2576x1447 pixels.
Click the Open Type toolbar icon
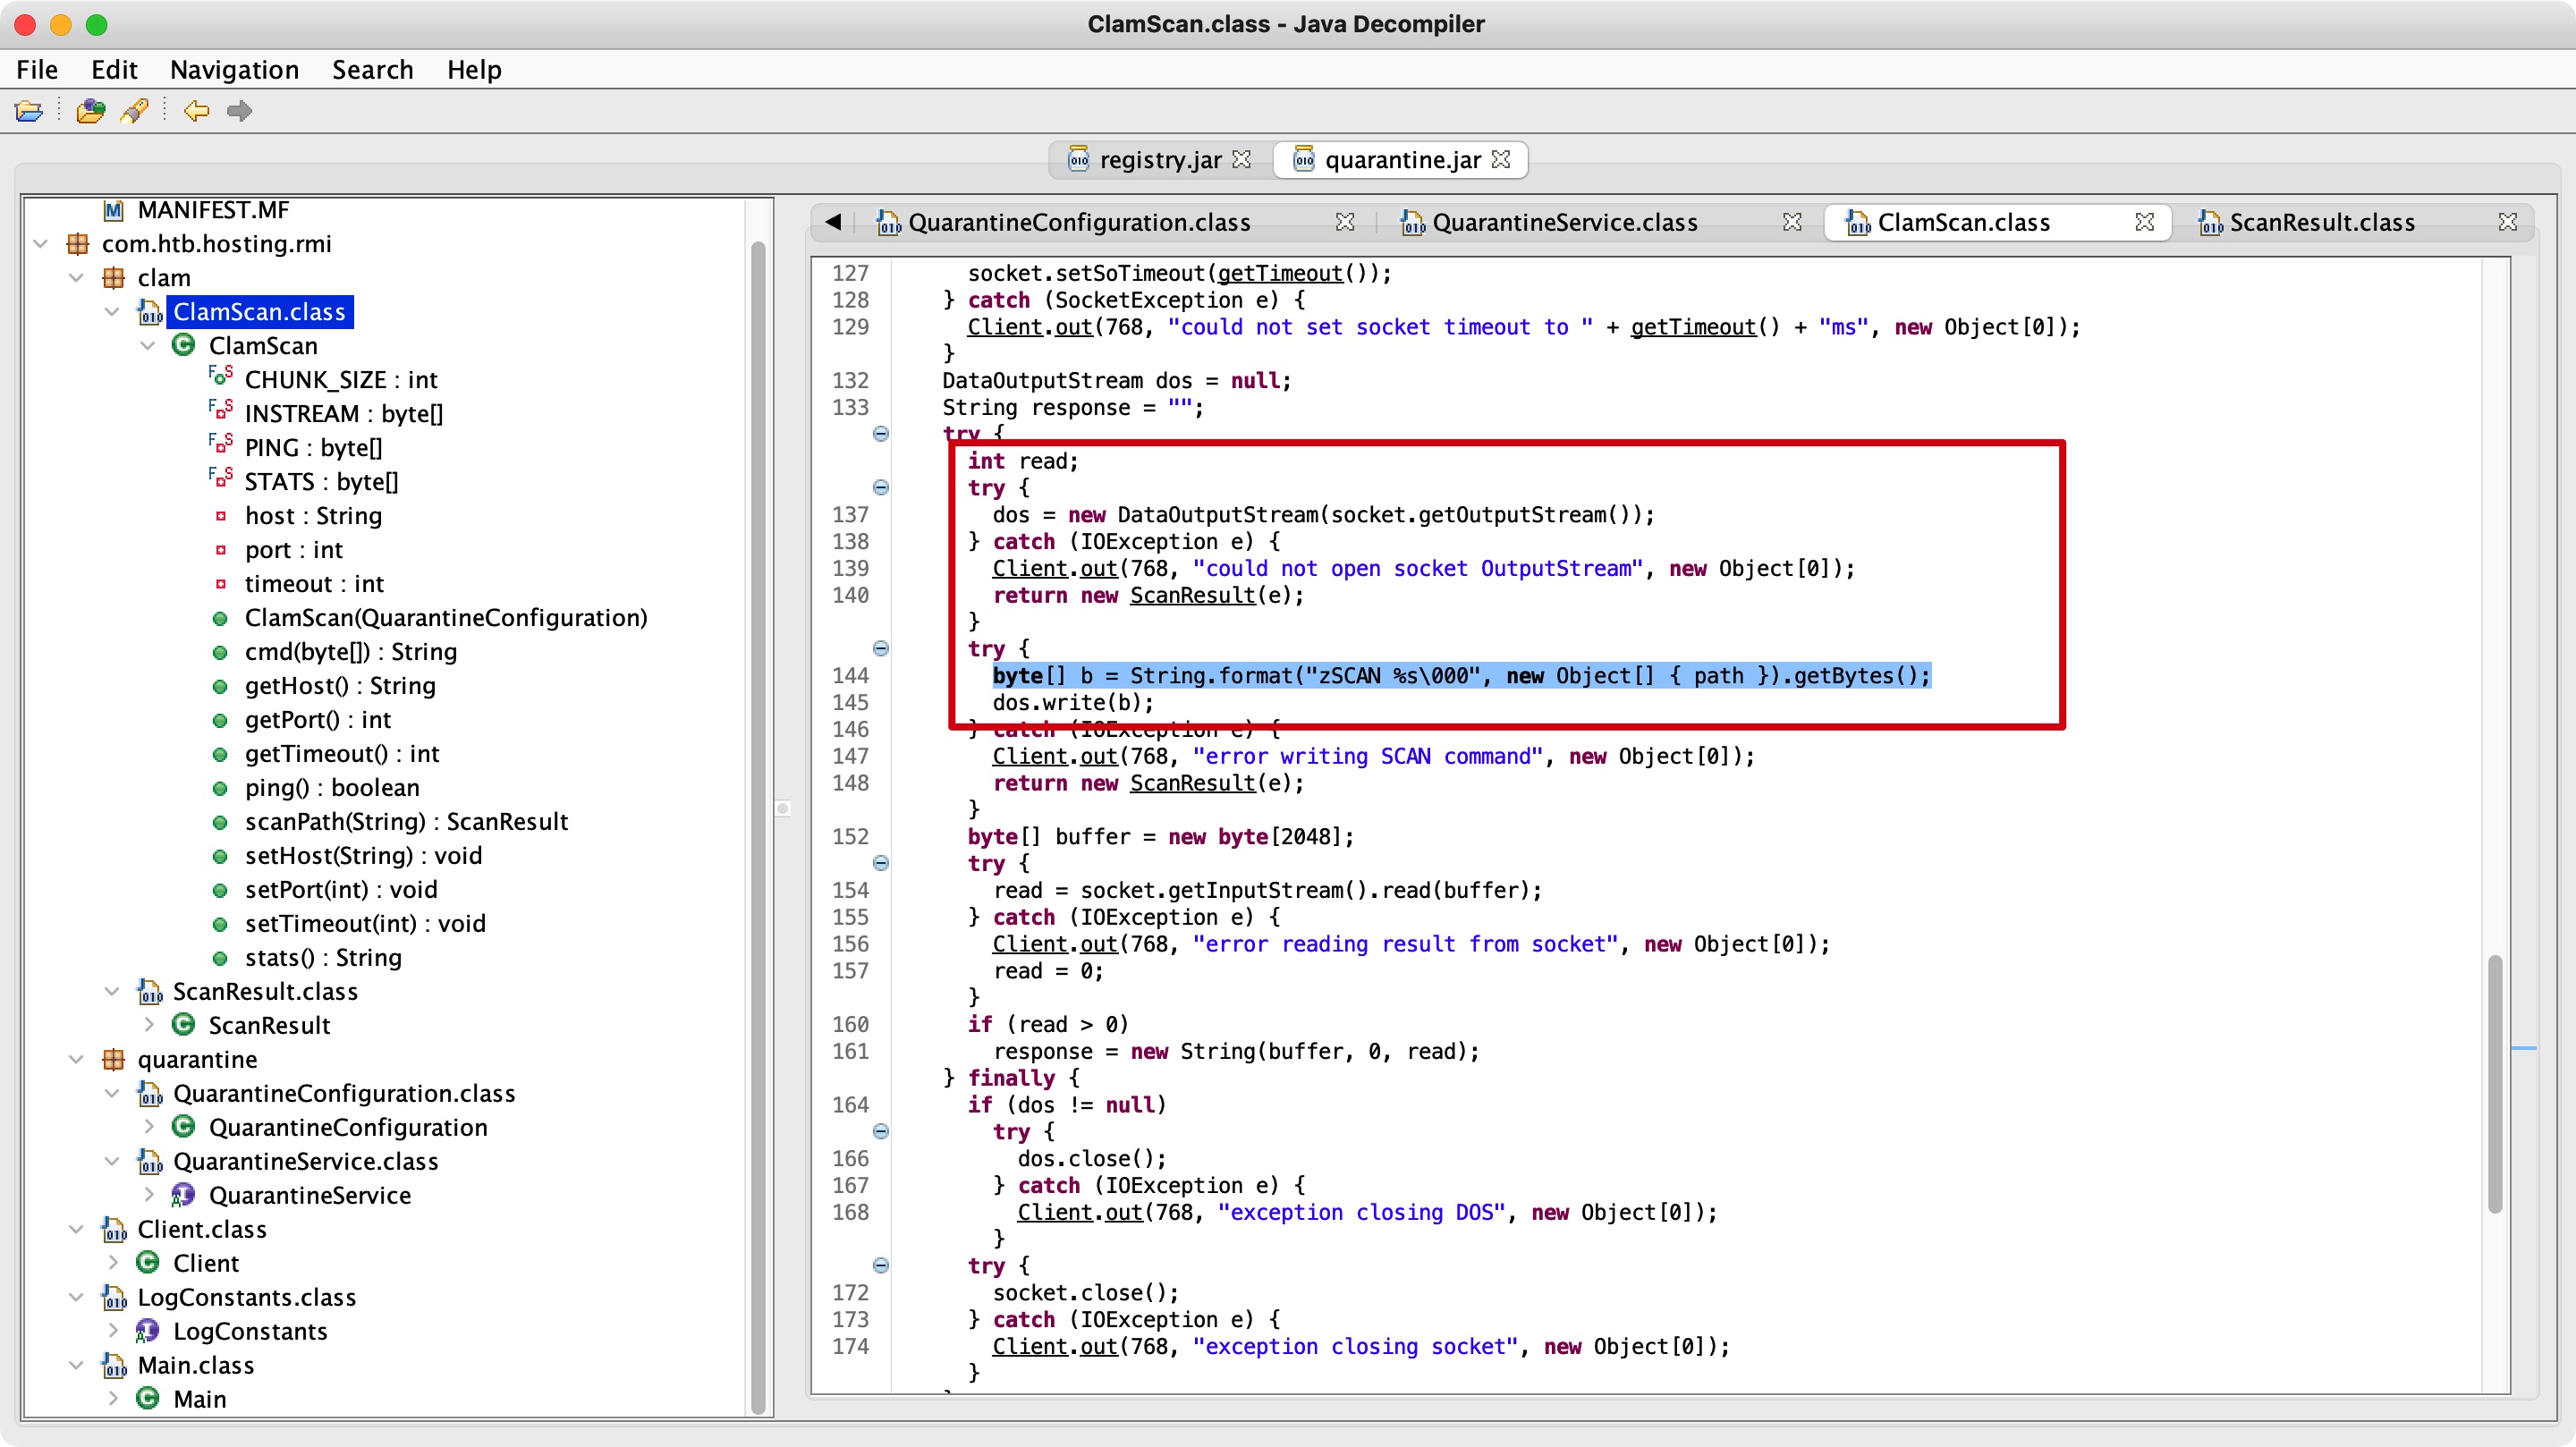pyautogui.click(x=90, y=111)
